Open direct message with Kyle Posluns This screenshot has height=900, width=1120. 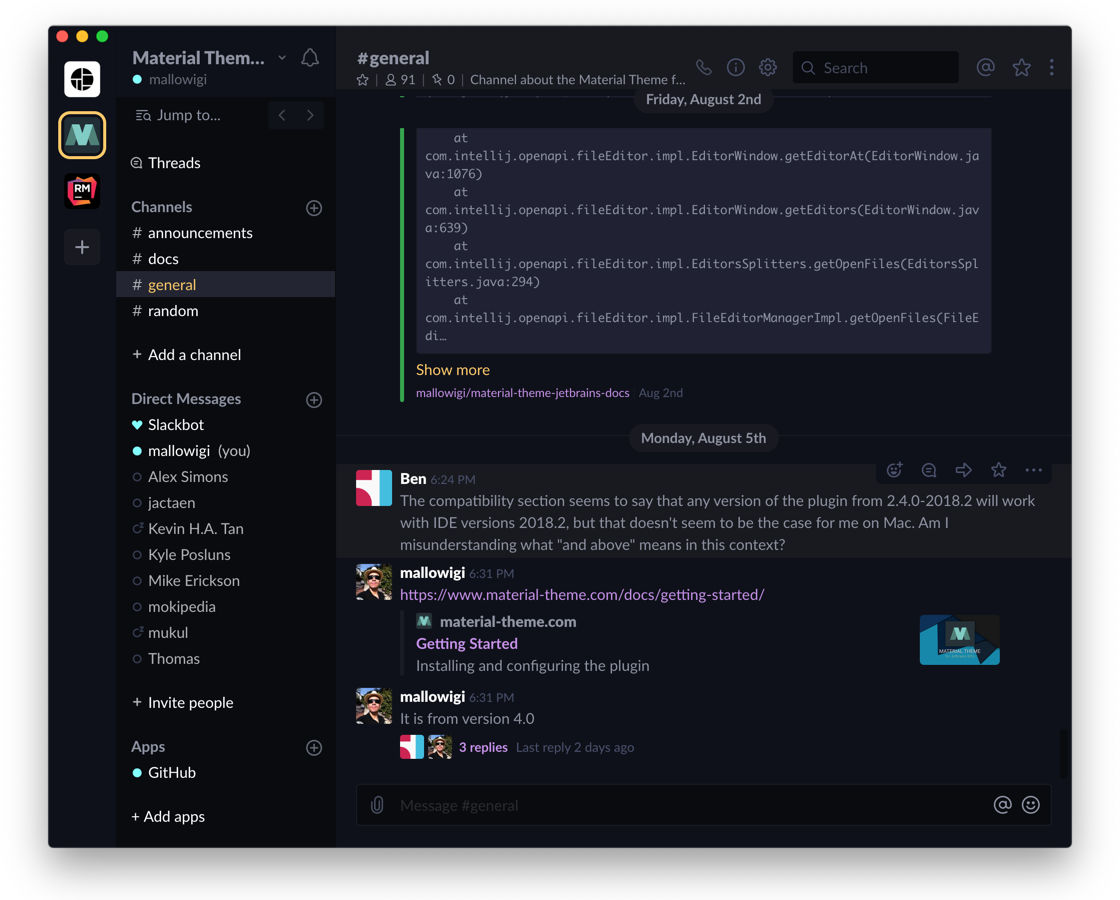pyautogui.click(x=225, y=554)
